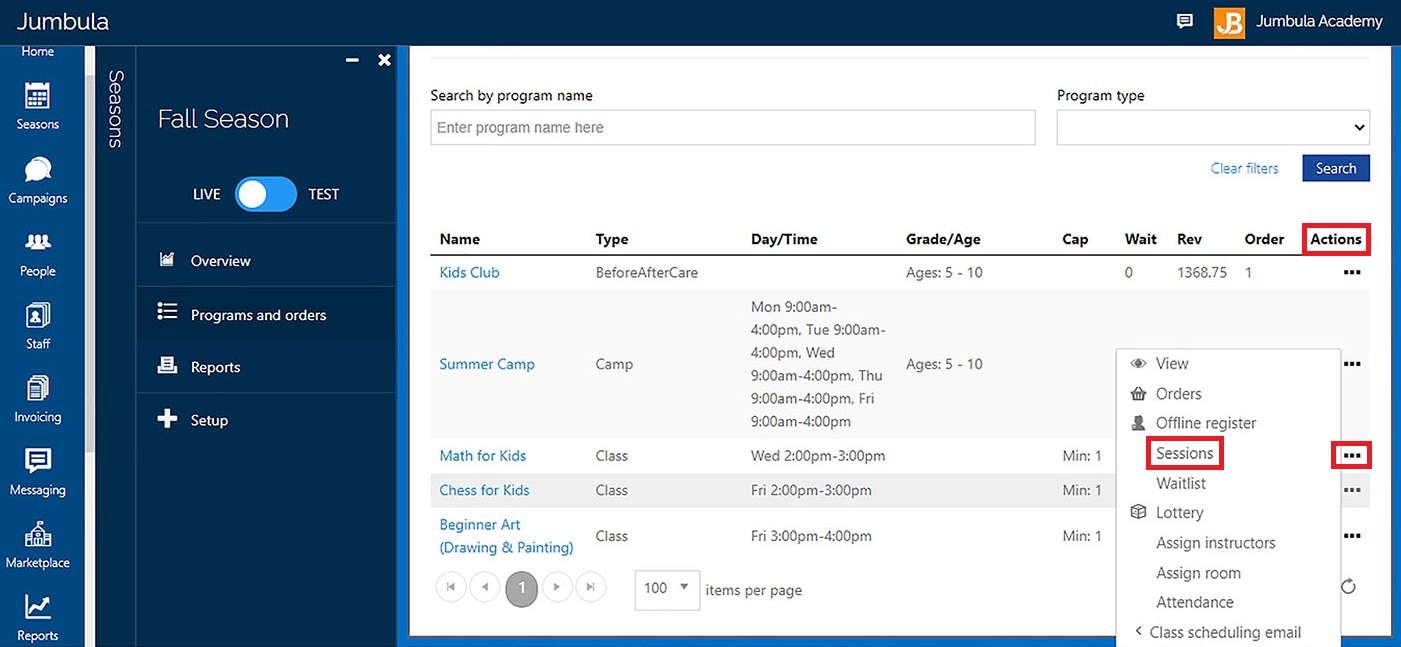Viewport: 1401px width, 647px height.
Task: Open Reports in the left sidebar
Action: tap(37, 619)
